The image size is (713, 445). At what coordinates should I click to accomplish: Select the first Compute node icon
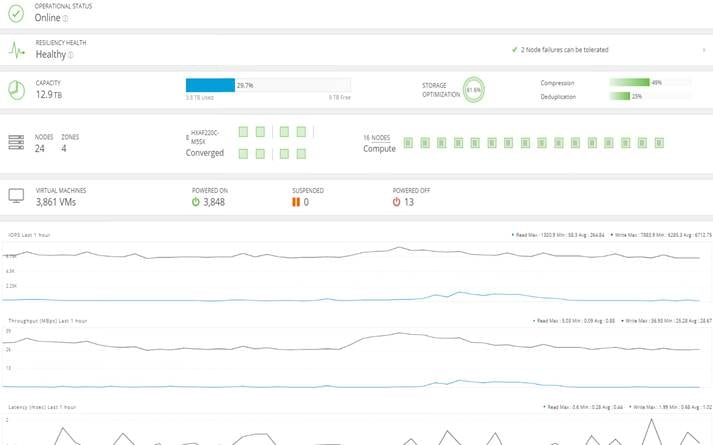click(x=408, y=143)
